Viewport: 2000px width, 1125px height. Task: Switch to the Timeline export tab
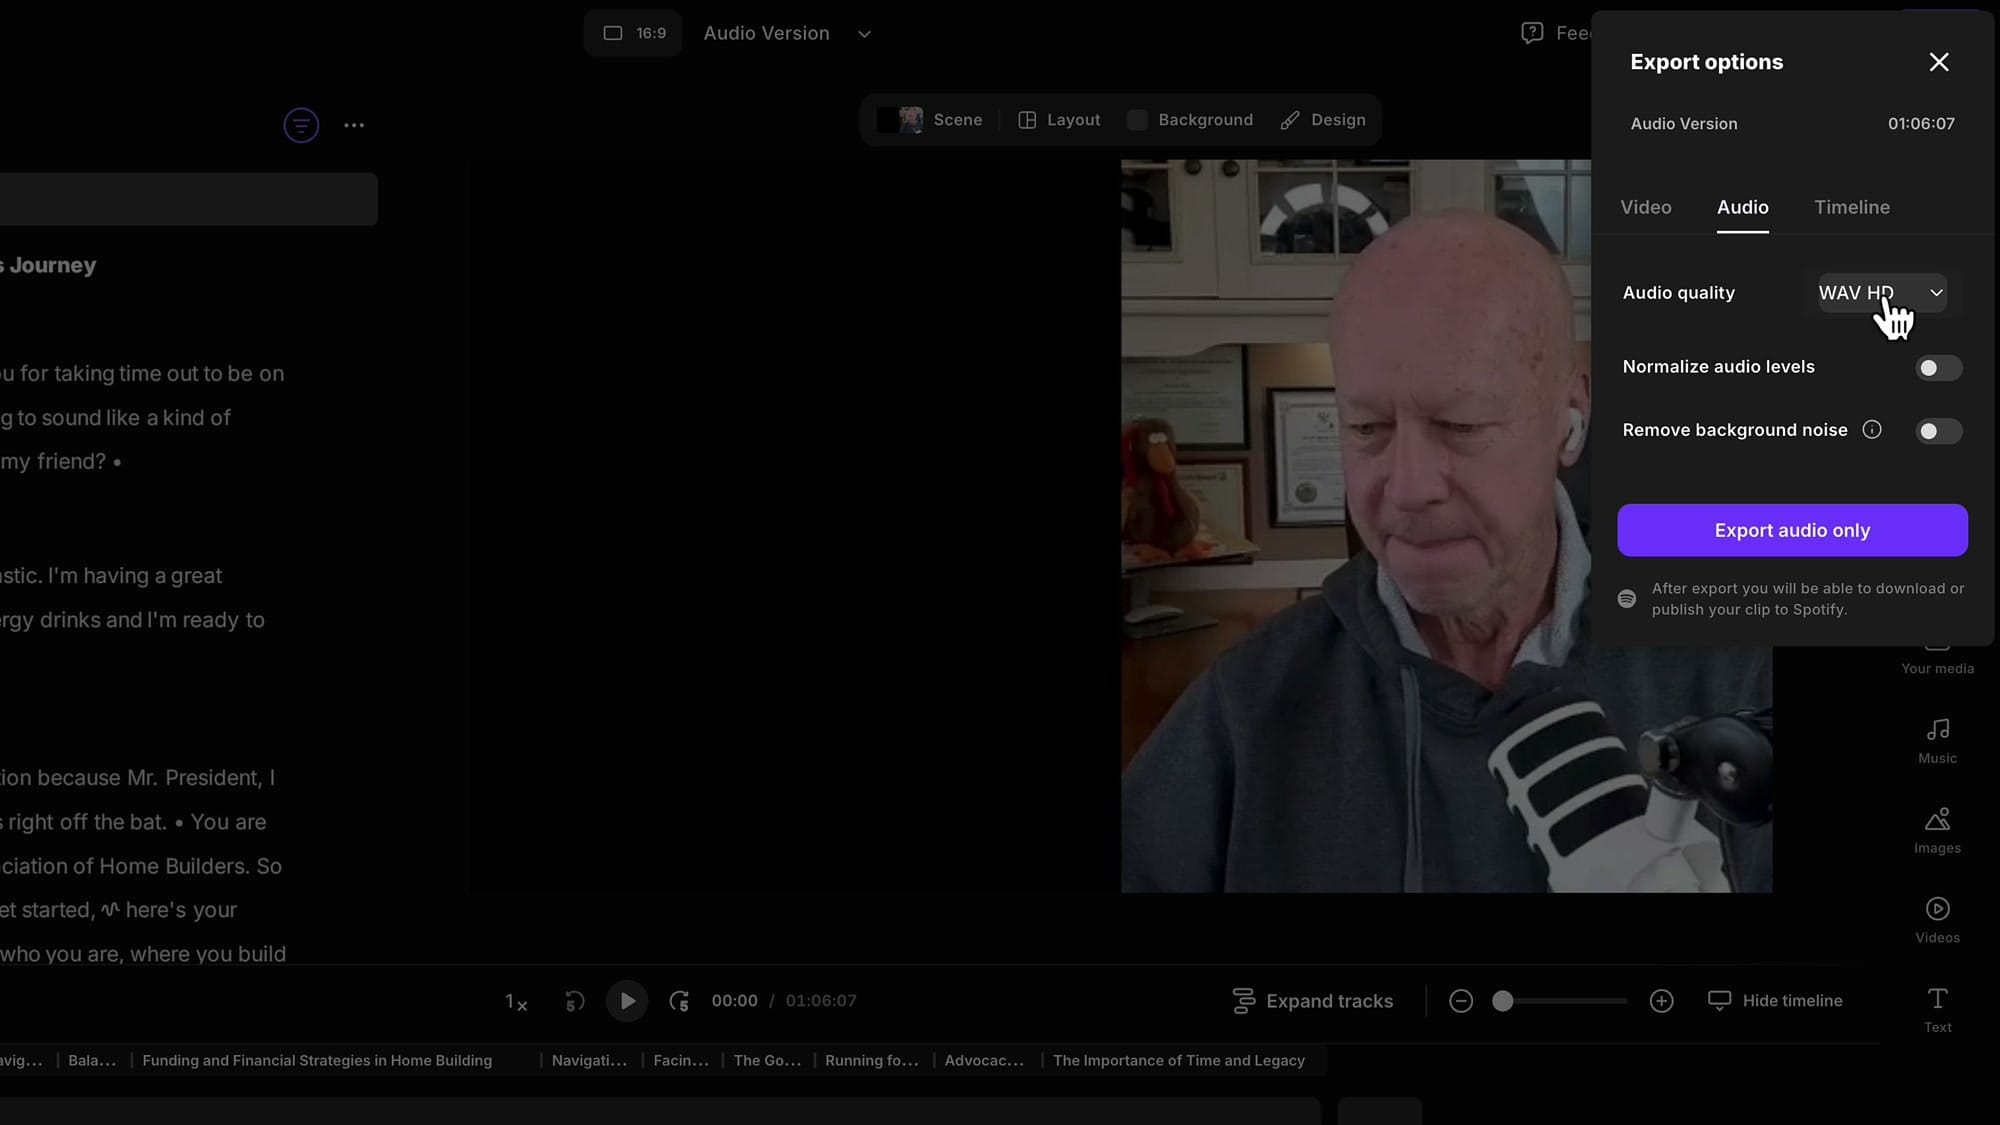(1851, 208)
